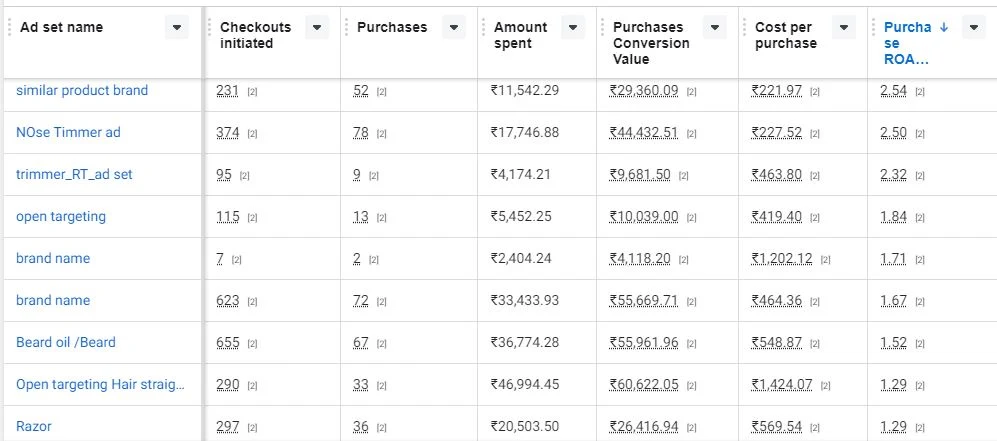Image resolution: width=997 pixels, height=441 pixels.
Task: Open the Amount spent column dropdown
Action: pyautogui.click(x=573, y=27)
